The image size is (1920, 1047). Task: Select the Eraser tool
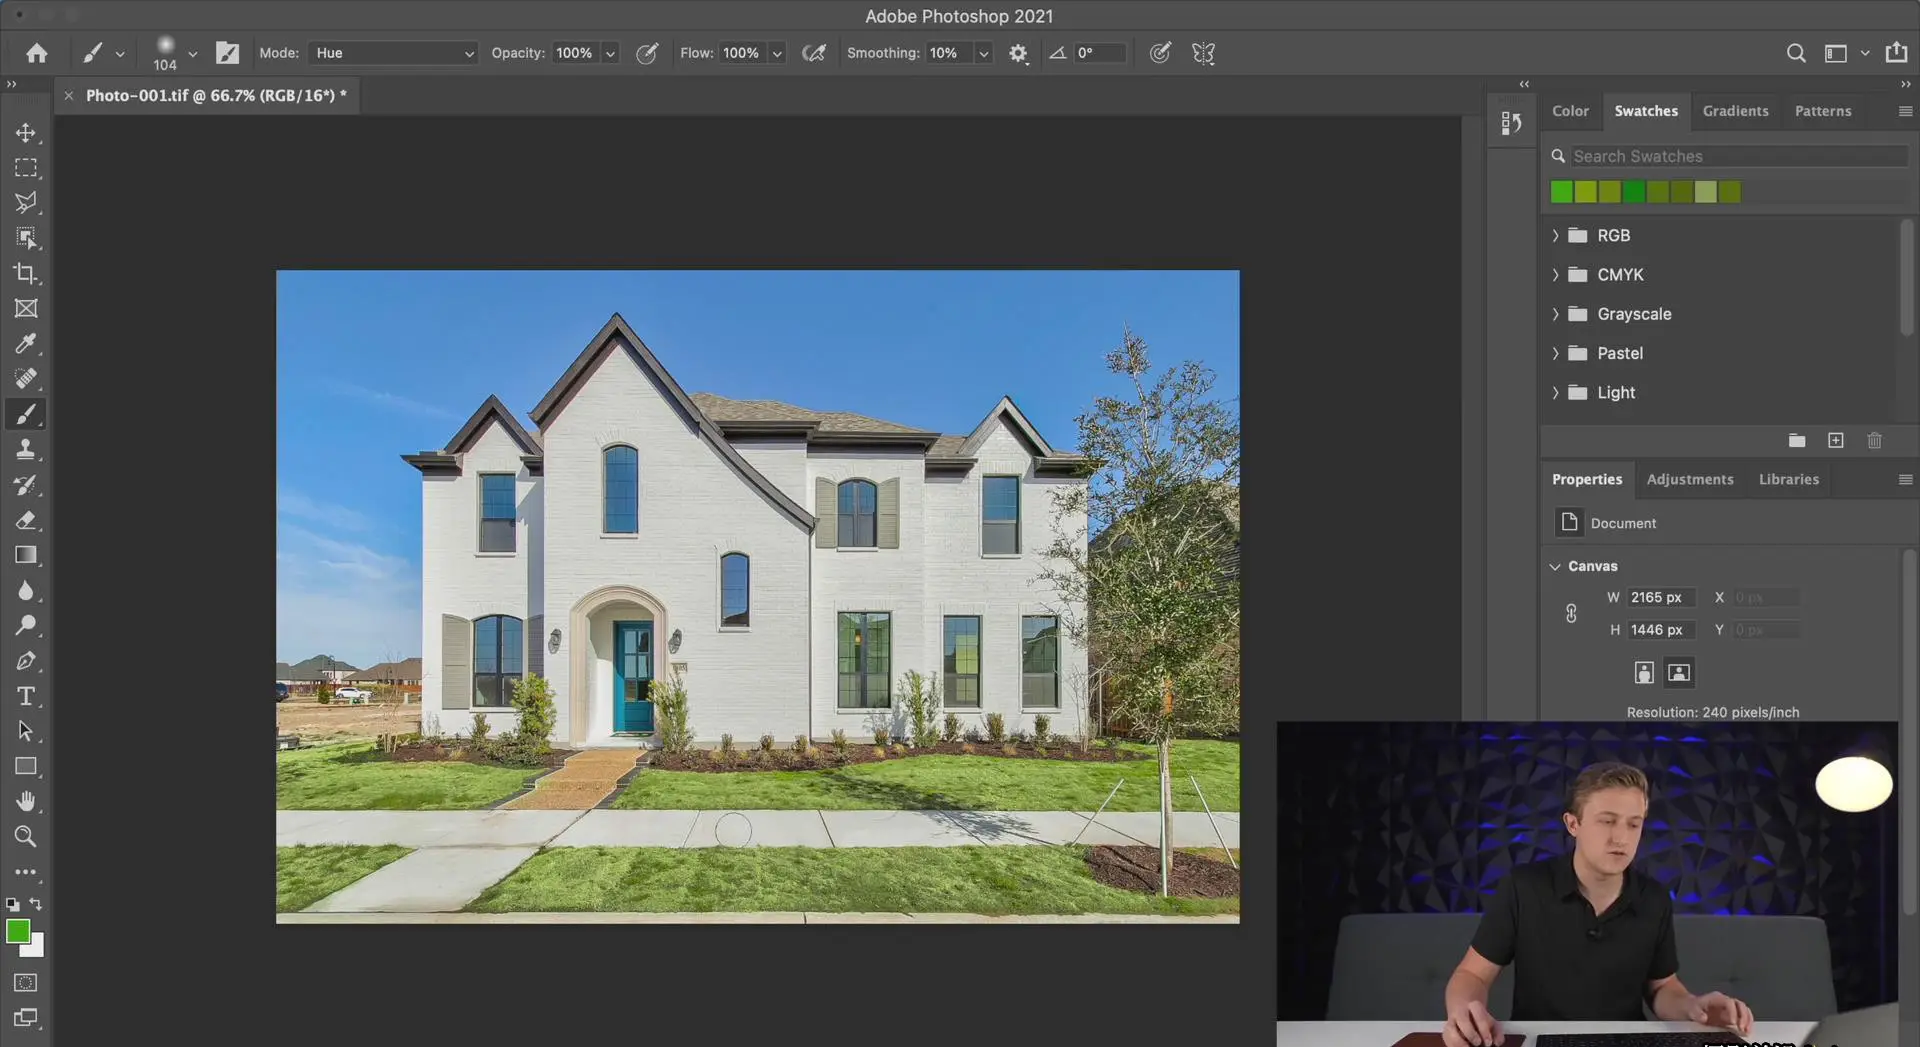[x=26, y=520]
